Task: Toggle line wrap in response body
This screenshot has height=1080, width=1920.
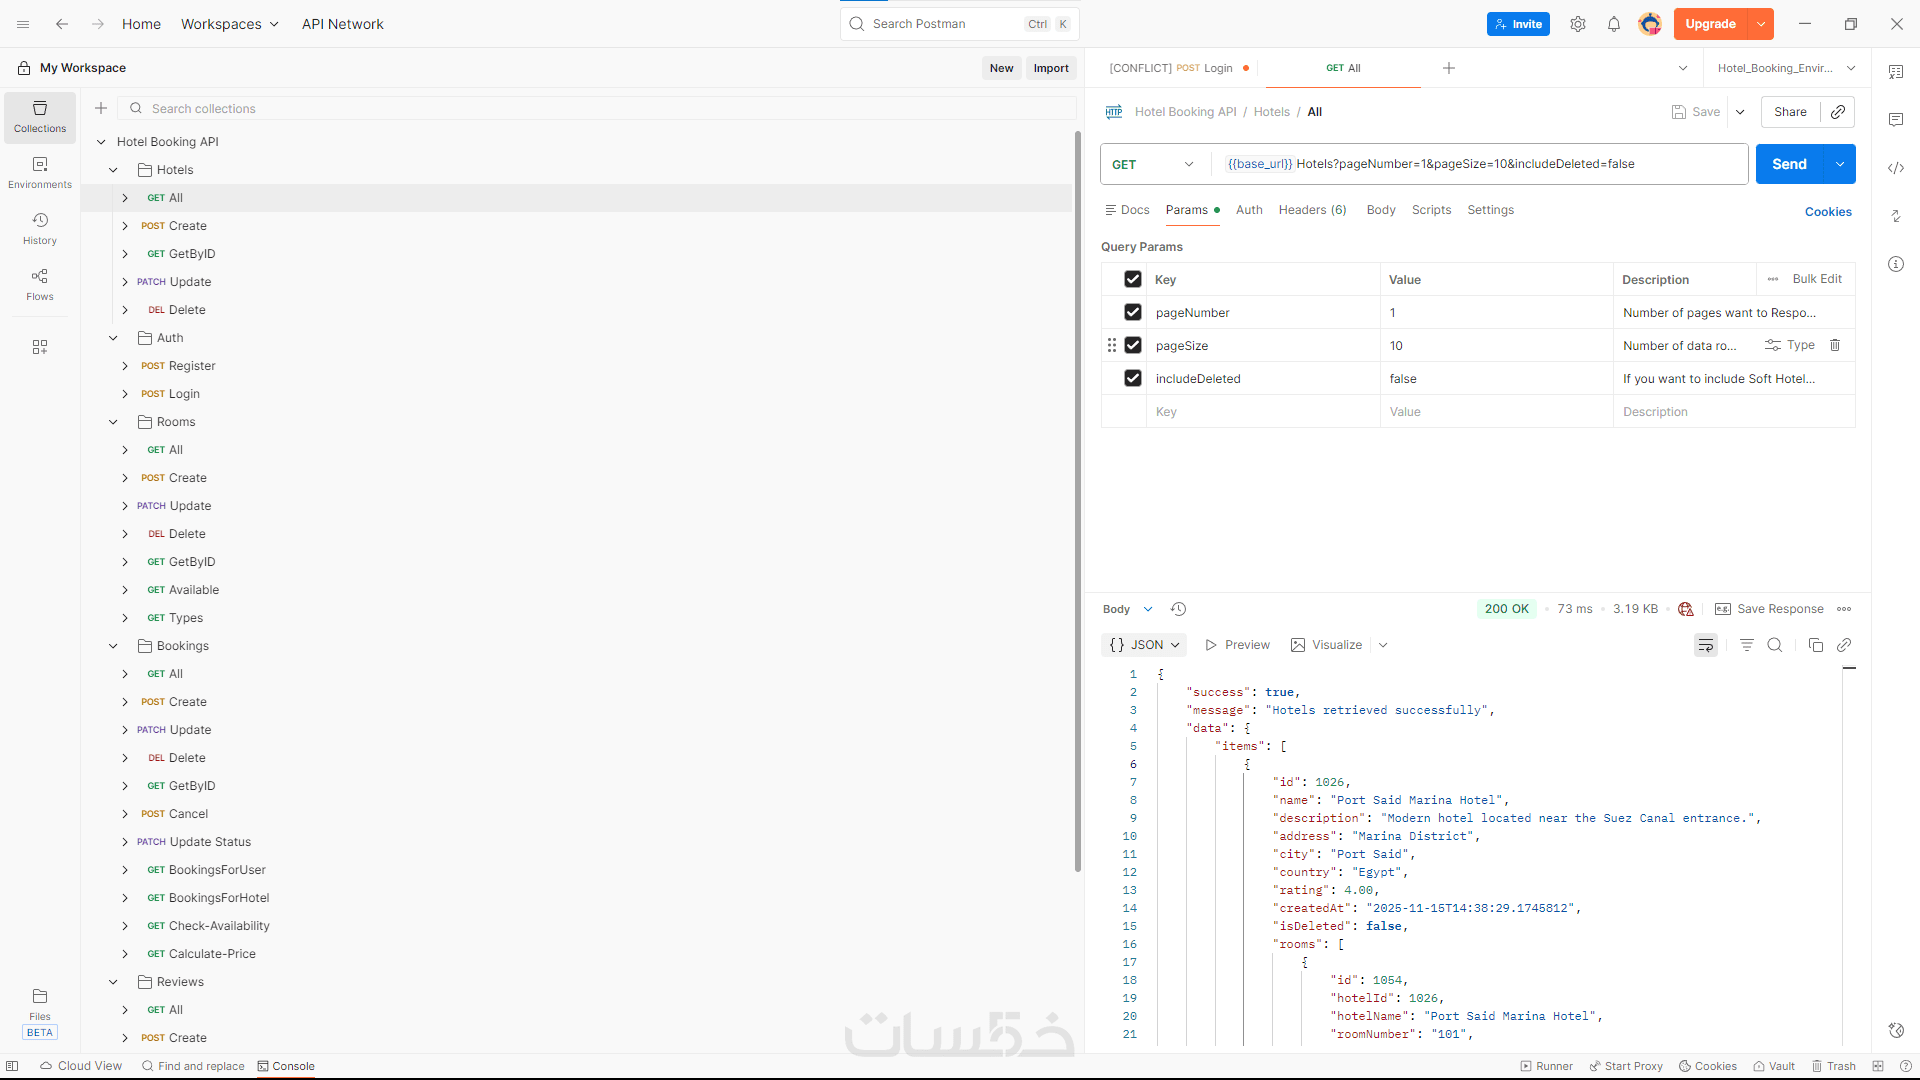Action: pyautogui.click(x=1706, y=645)
